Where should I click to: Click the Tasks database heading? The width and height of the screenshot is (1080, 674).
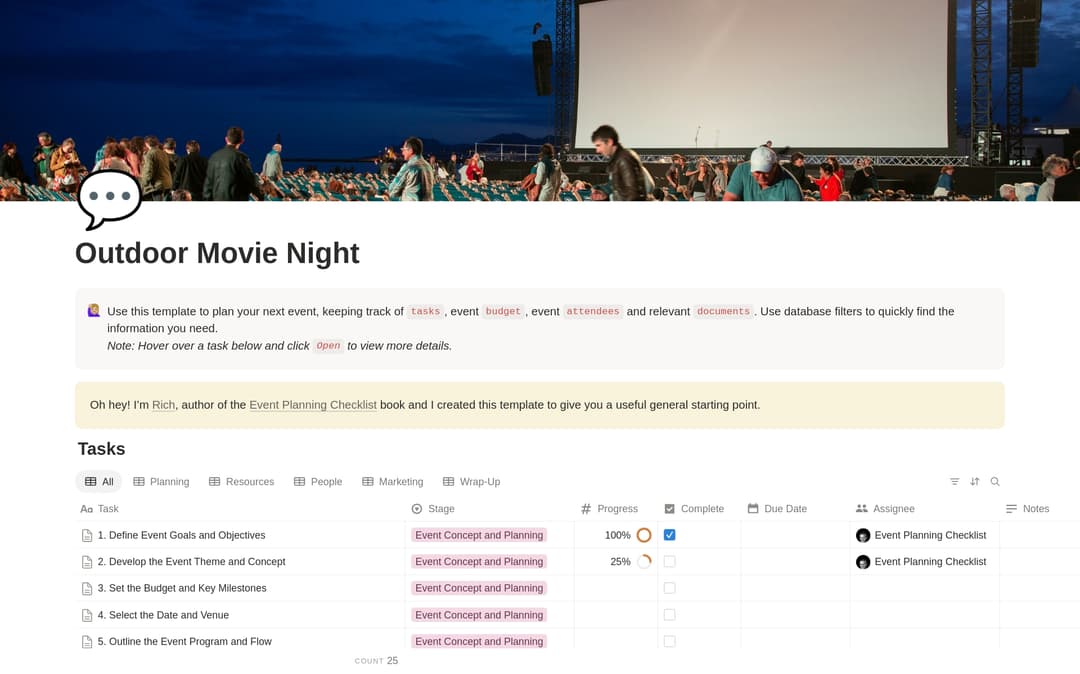tap(101, 449)
